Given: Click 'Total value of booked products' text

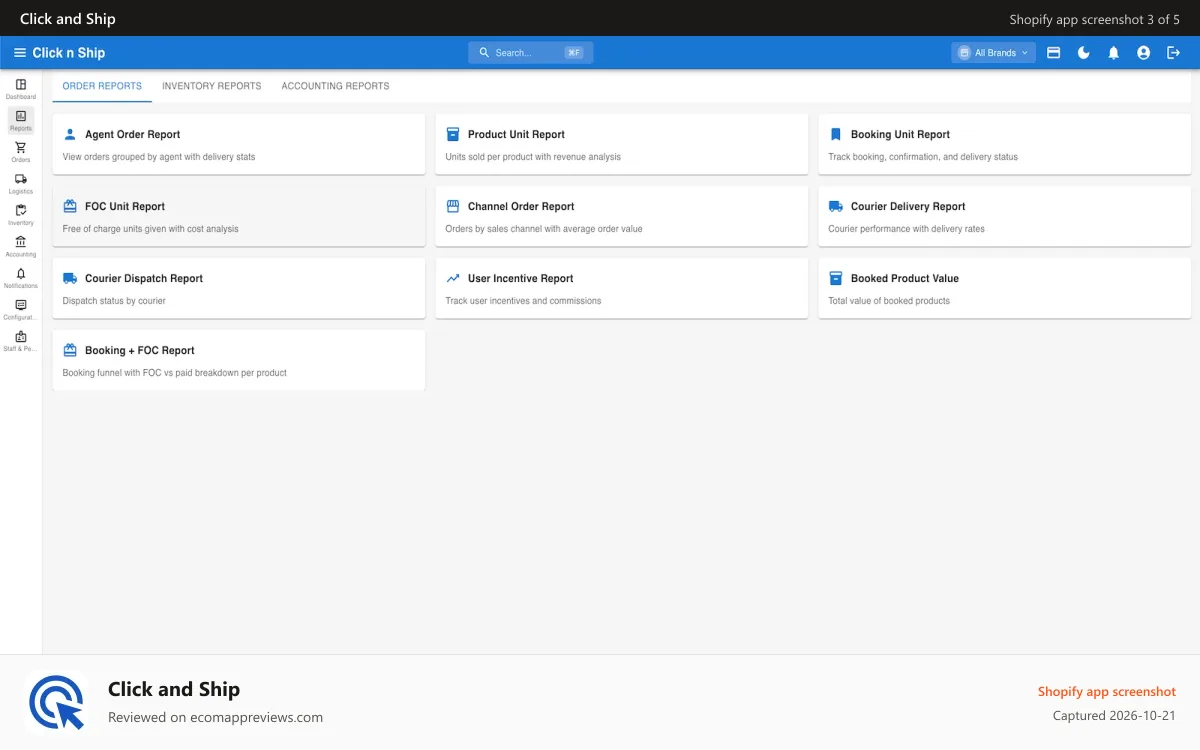Looking at the screenshot, I should click(x=889, y=301).
